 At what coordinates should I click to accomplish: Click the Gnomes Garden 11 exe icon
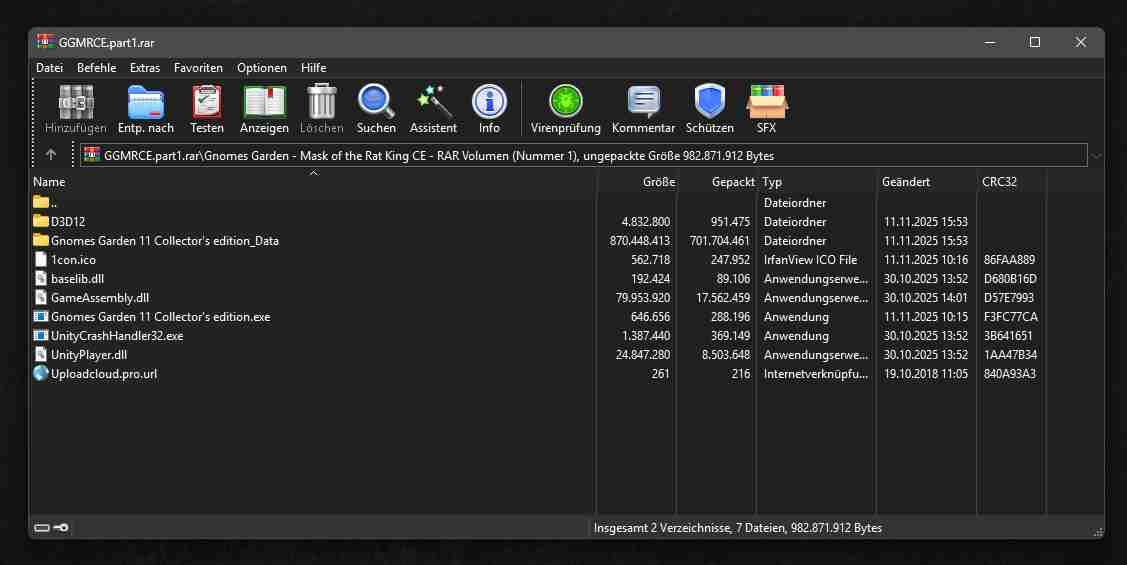(41, 316)
